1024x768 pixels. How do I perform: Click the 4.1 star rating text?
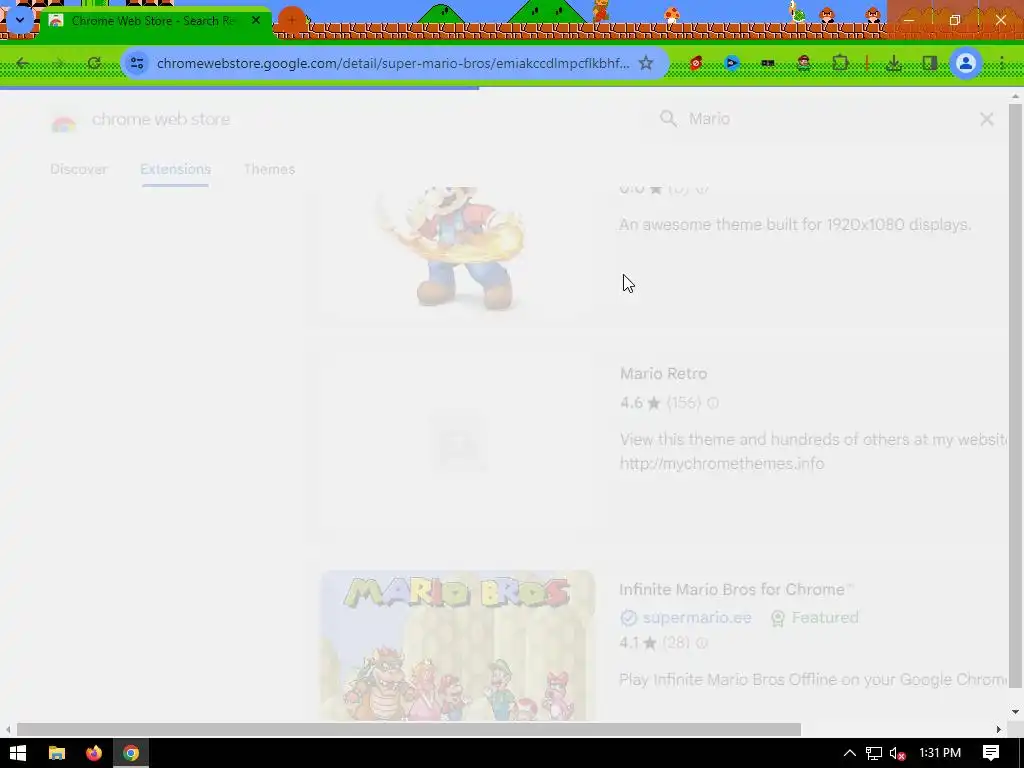tap(638, 643)
